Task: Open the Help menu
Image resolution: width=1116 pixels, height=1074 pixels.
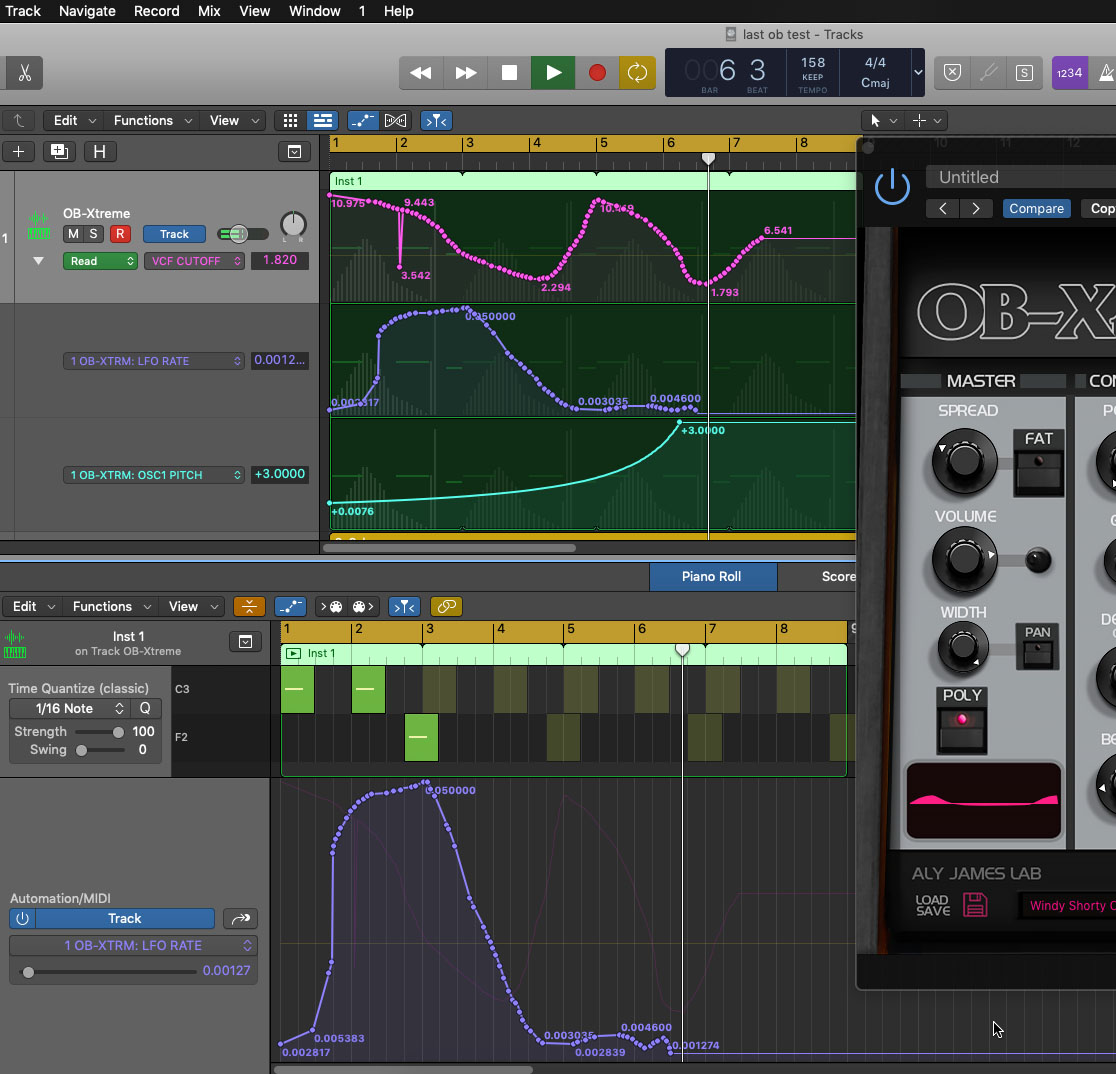Action: (x=399, y=11)
